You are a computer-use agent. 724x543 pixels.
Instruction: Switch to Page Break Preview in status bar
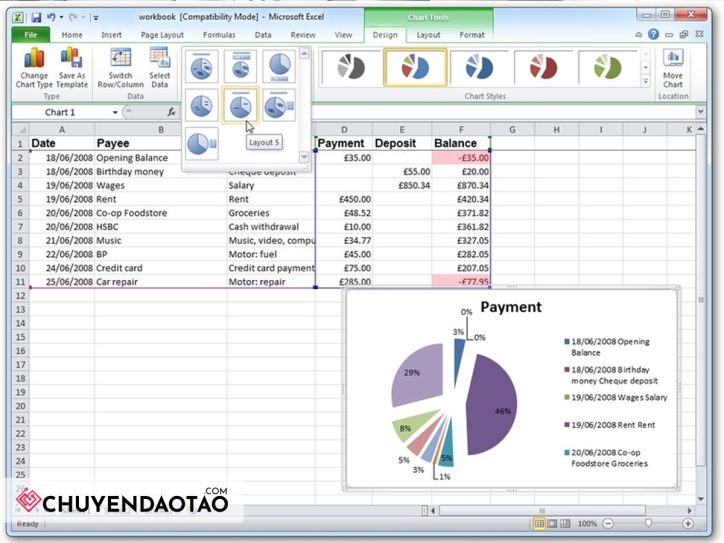point(565,524)
